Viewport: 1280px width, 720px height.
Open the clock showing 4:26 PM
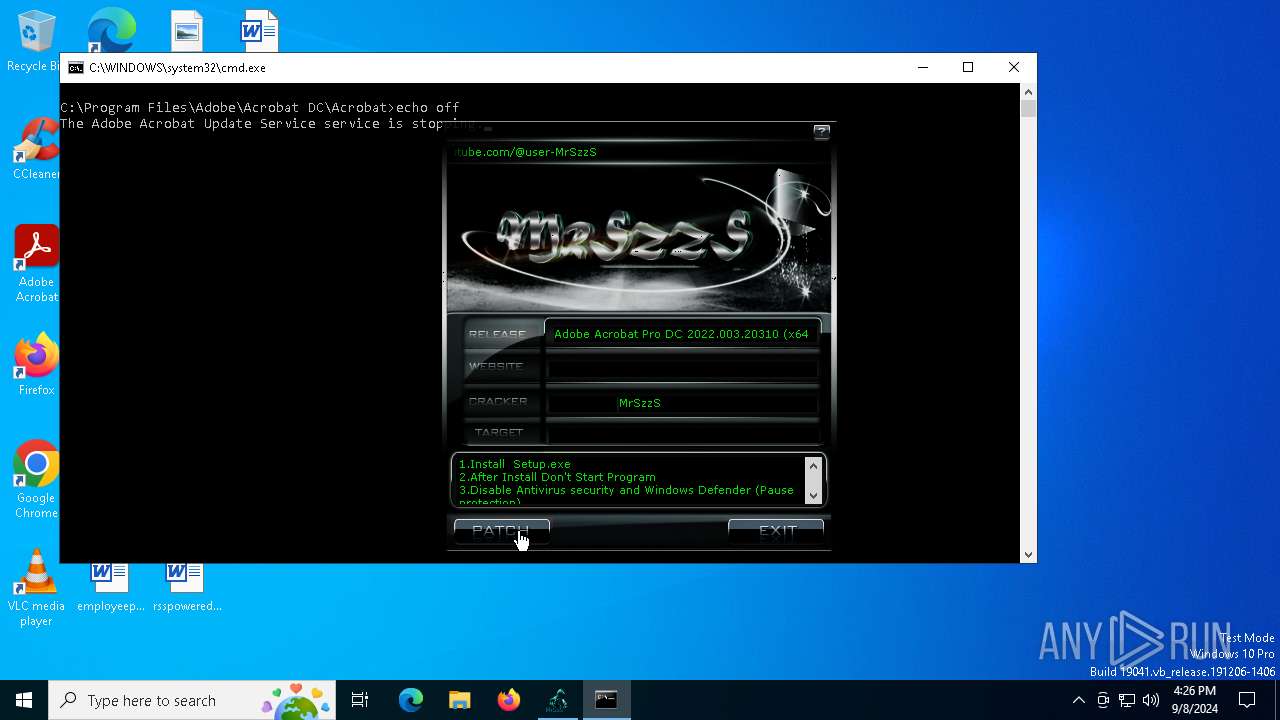(x=1193, y=700)
